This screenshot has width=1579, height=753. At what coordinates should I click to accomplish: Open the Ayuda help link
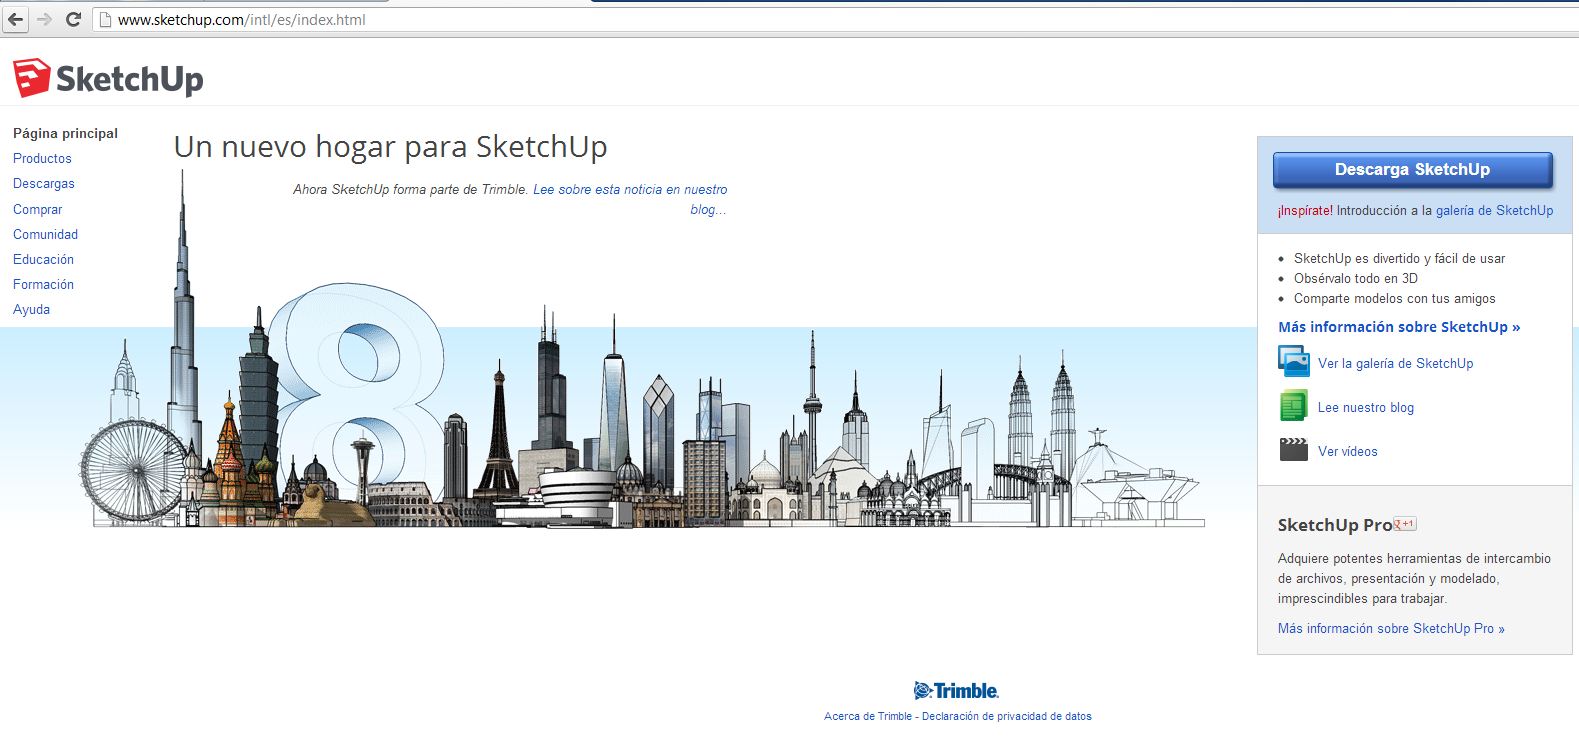[31, 309]
